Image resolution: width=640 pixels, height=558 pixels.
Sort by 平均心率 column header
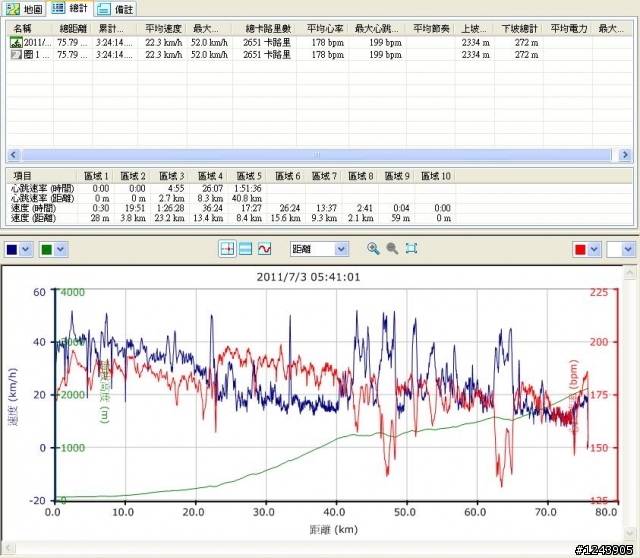325,29
